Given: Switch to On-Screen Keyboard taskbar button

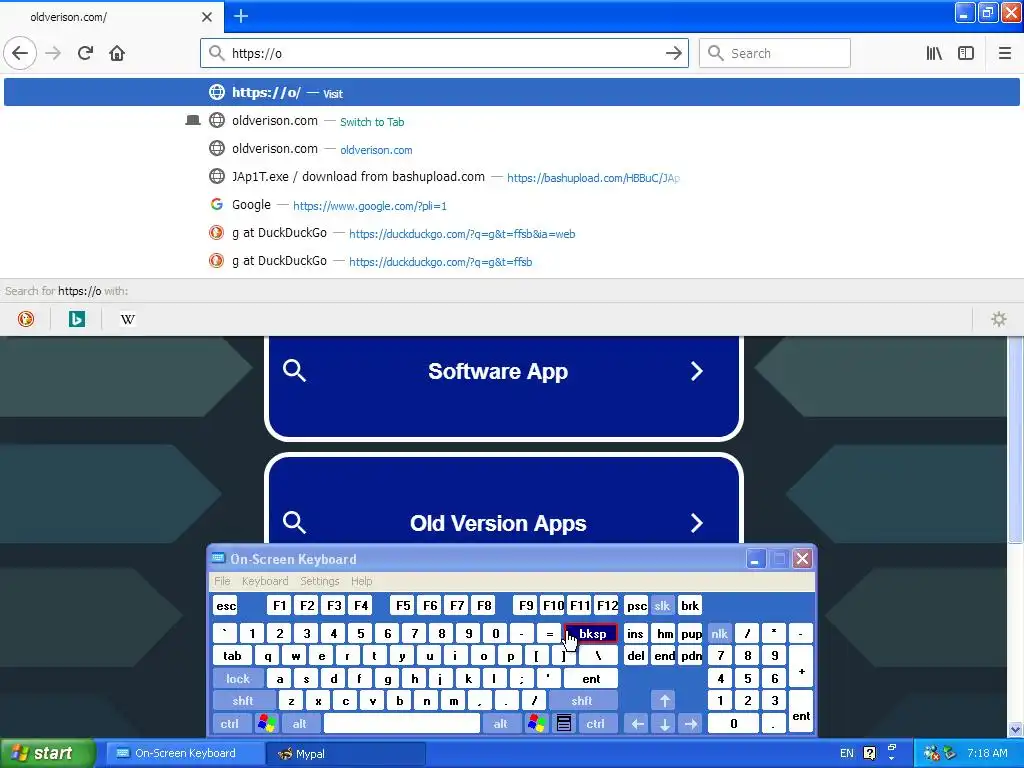Looking at the screenshot, I should (184, 754).
